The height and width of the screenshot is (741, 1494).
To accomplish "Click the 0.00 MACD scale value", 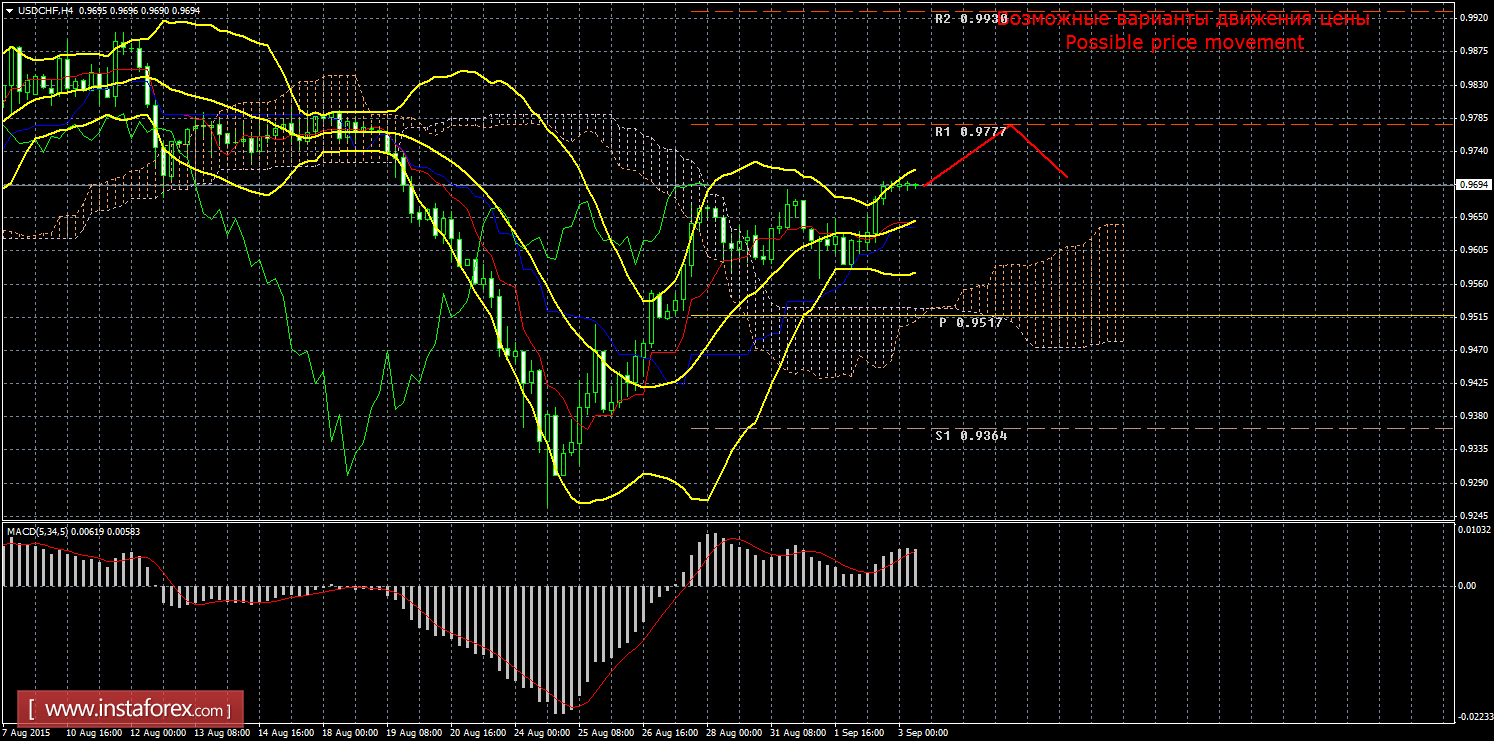I will [x=1466, y=586].
